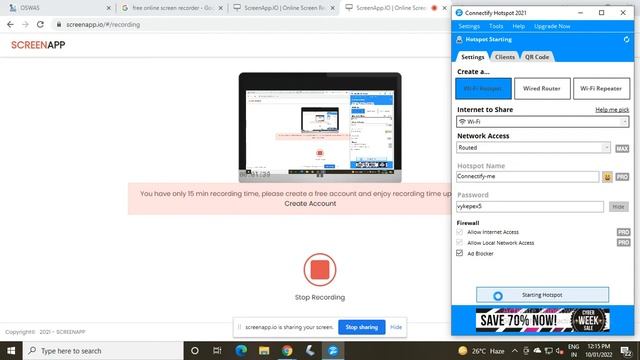Show hidden system tray icons

click(x=515, y=351)
